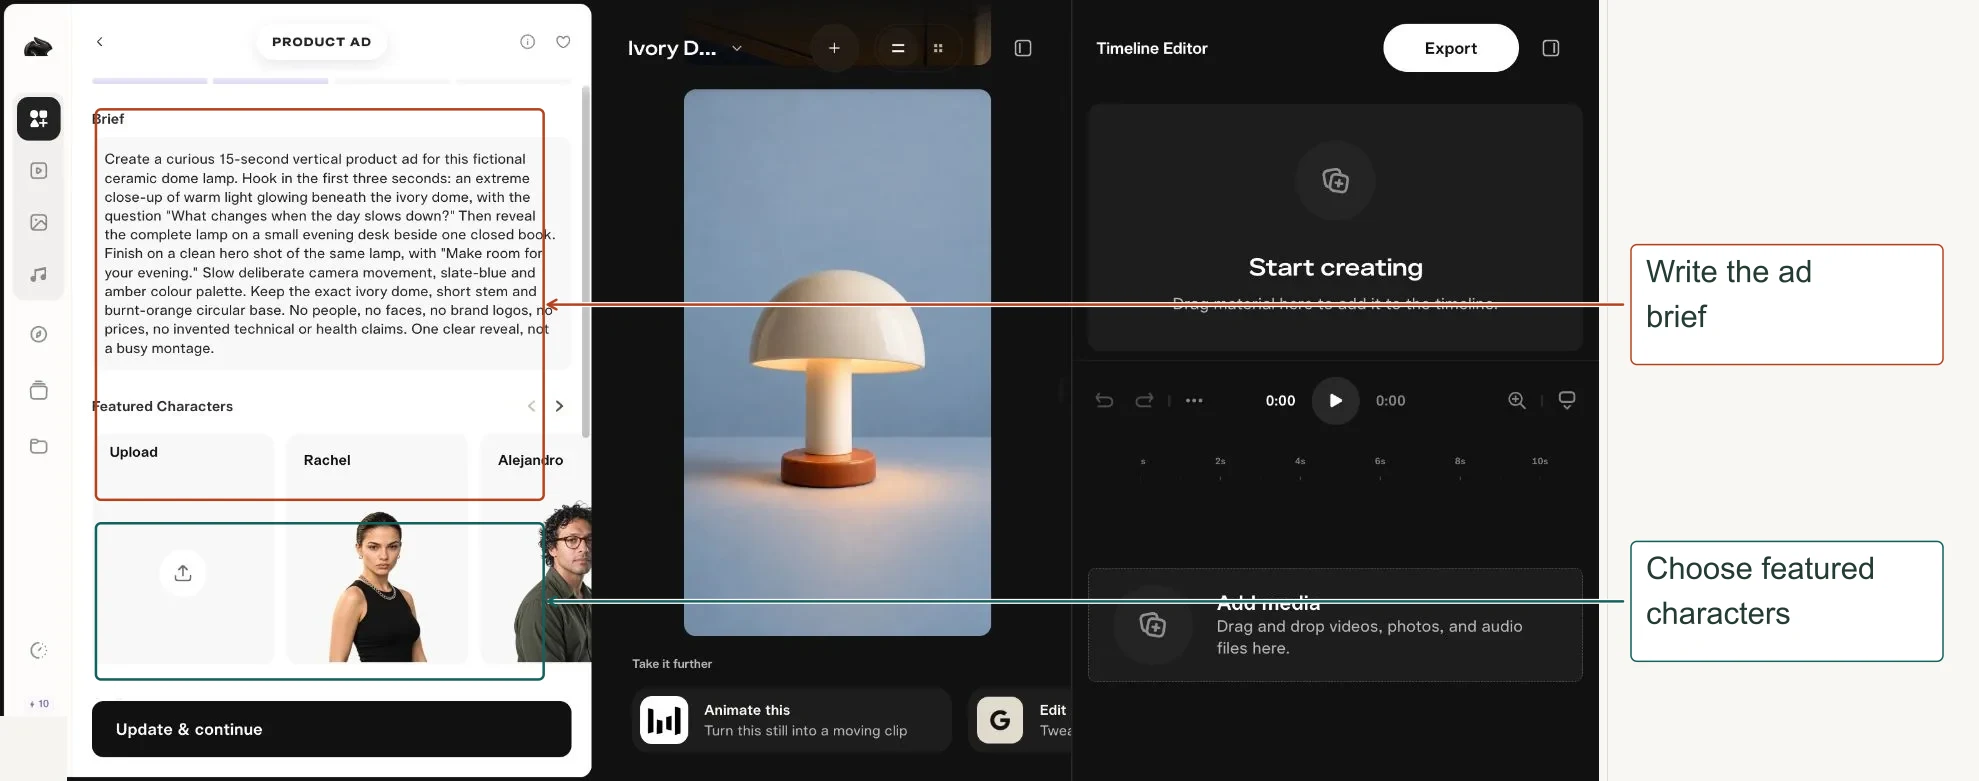Click the display icon right of zoom
The image size is (1979, 781).
[1567, 400]
